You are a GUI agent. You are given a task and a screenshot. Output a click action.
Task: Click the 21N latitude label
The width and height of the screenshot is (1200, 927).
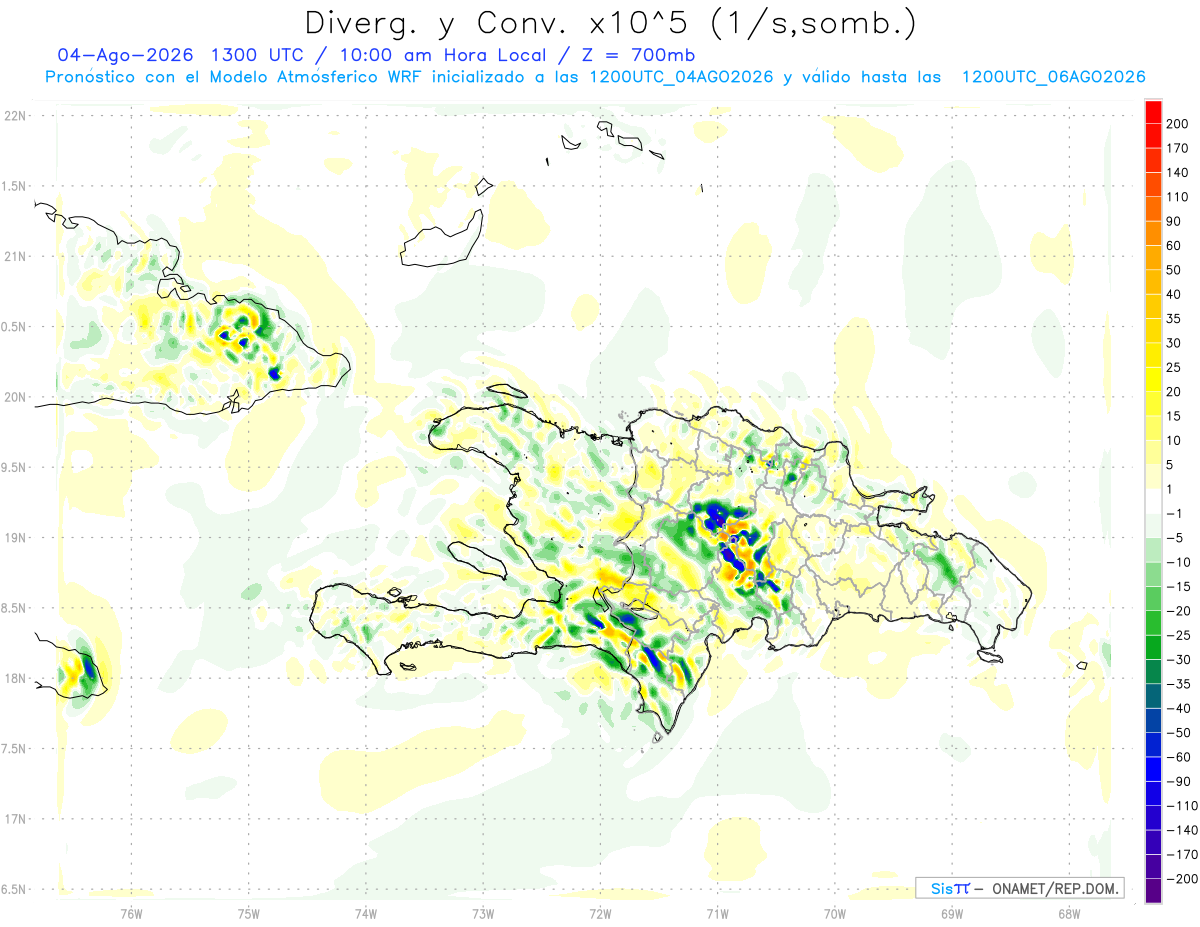click(14, 256)
